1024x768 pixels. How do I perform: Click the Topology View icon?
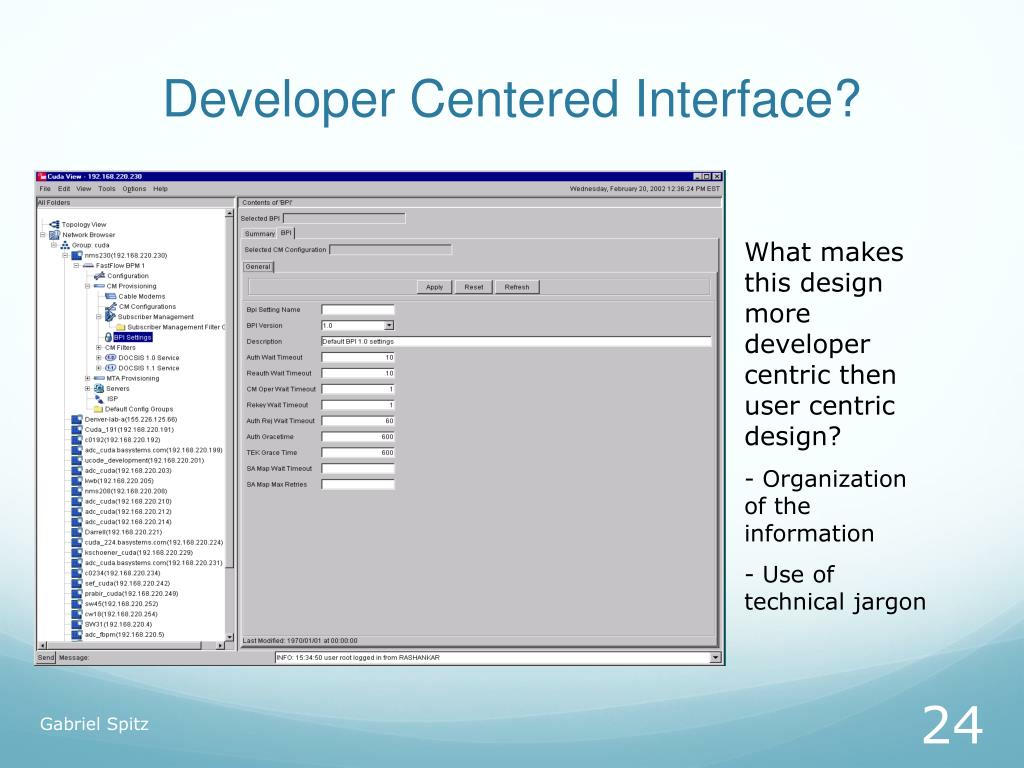(54, 225)
